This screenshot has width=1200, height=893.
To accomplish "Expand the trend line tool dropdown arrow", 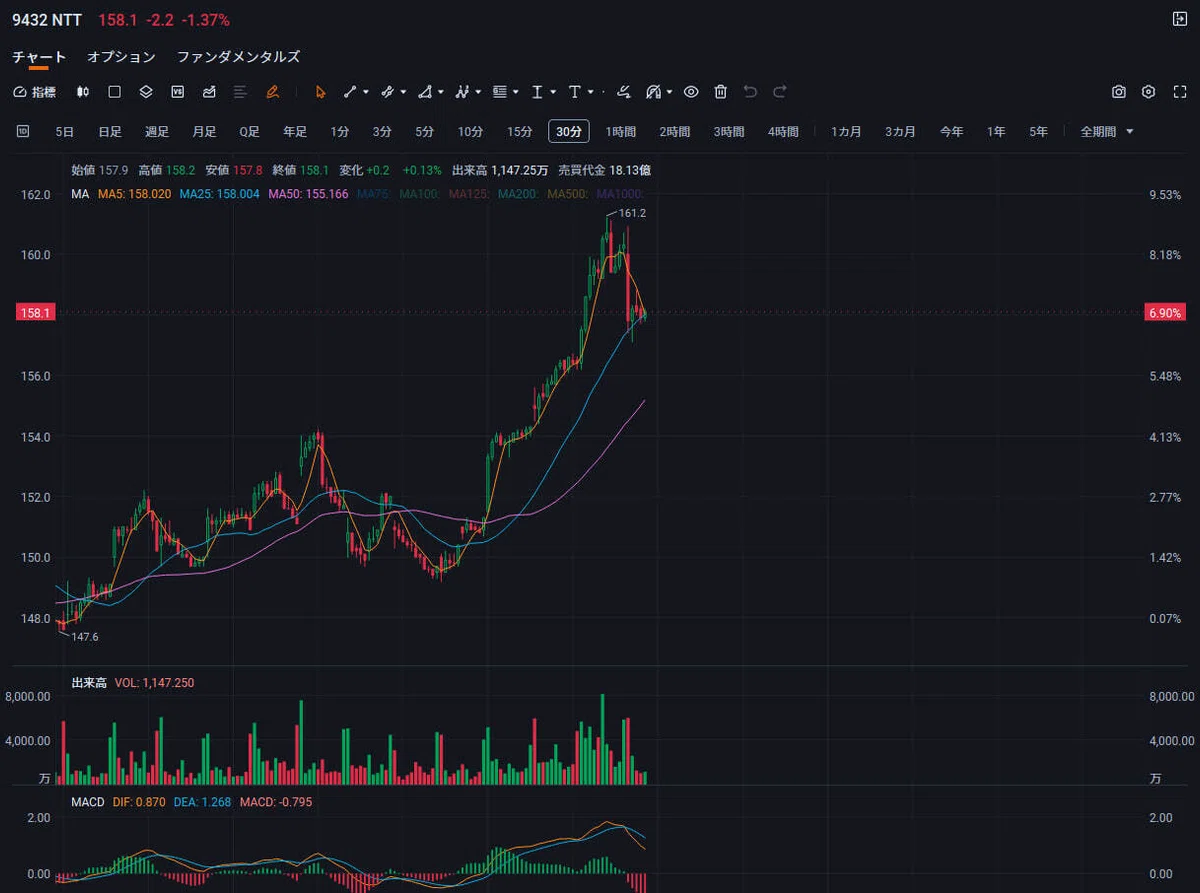I will tap(366, 92).
